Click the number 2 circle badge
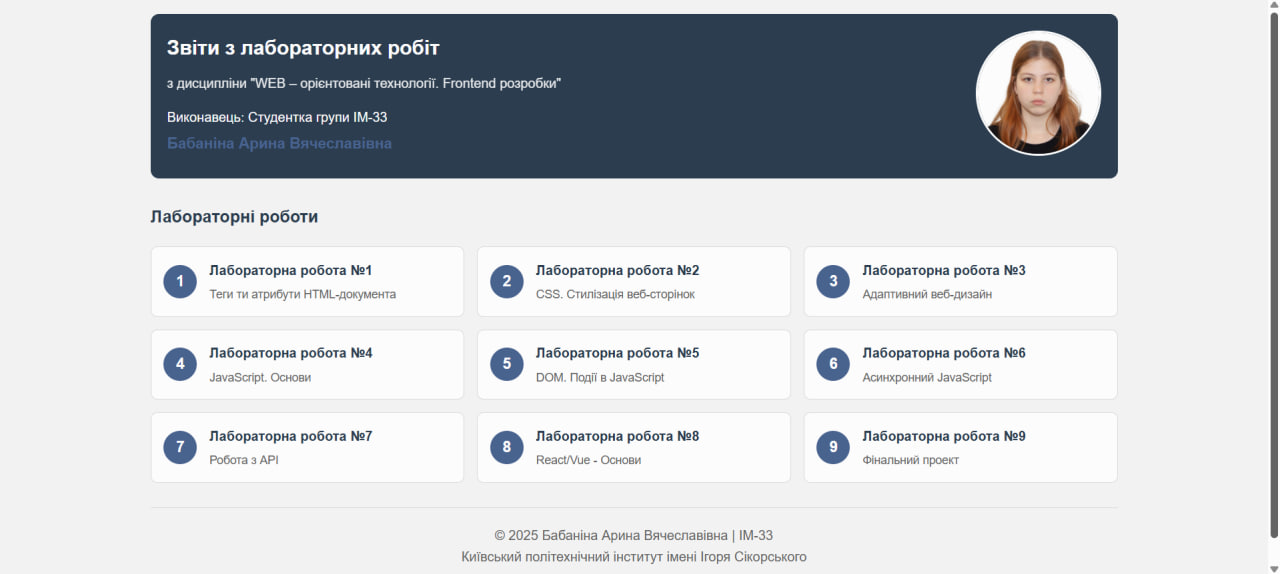 tap(507, 281)
